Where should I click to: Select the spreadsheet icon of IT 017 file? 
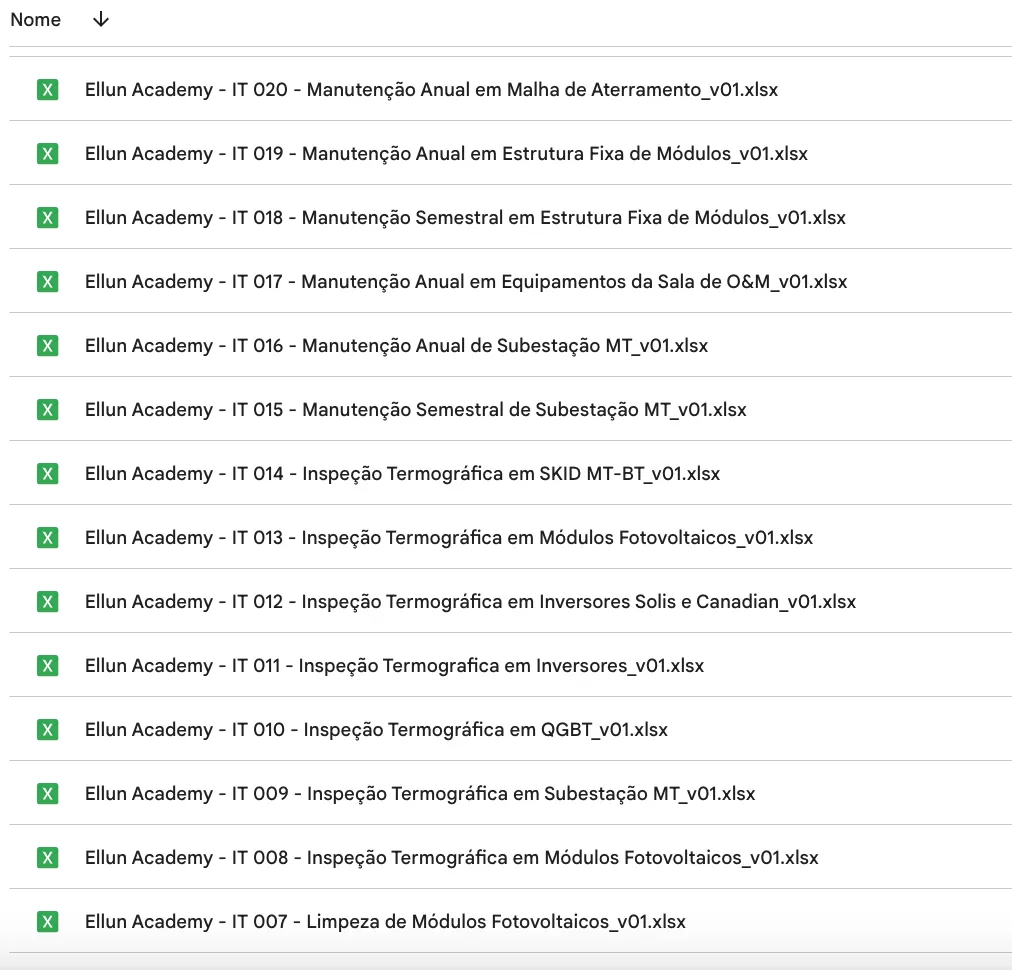coord(47,282)
